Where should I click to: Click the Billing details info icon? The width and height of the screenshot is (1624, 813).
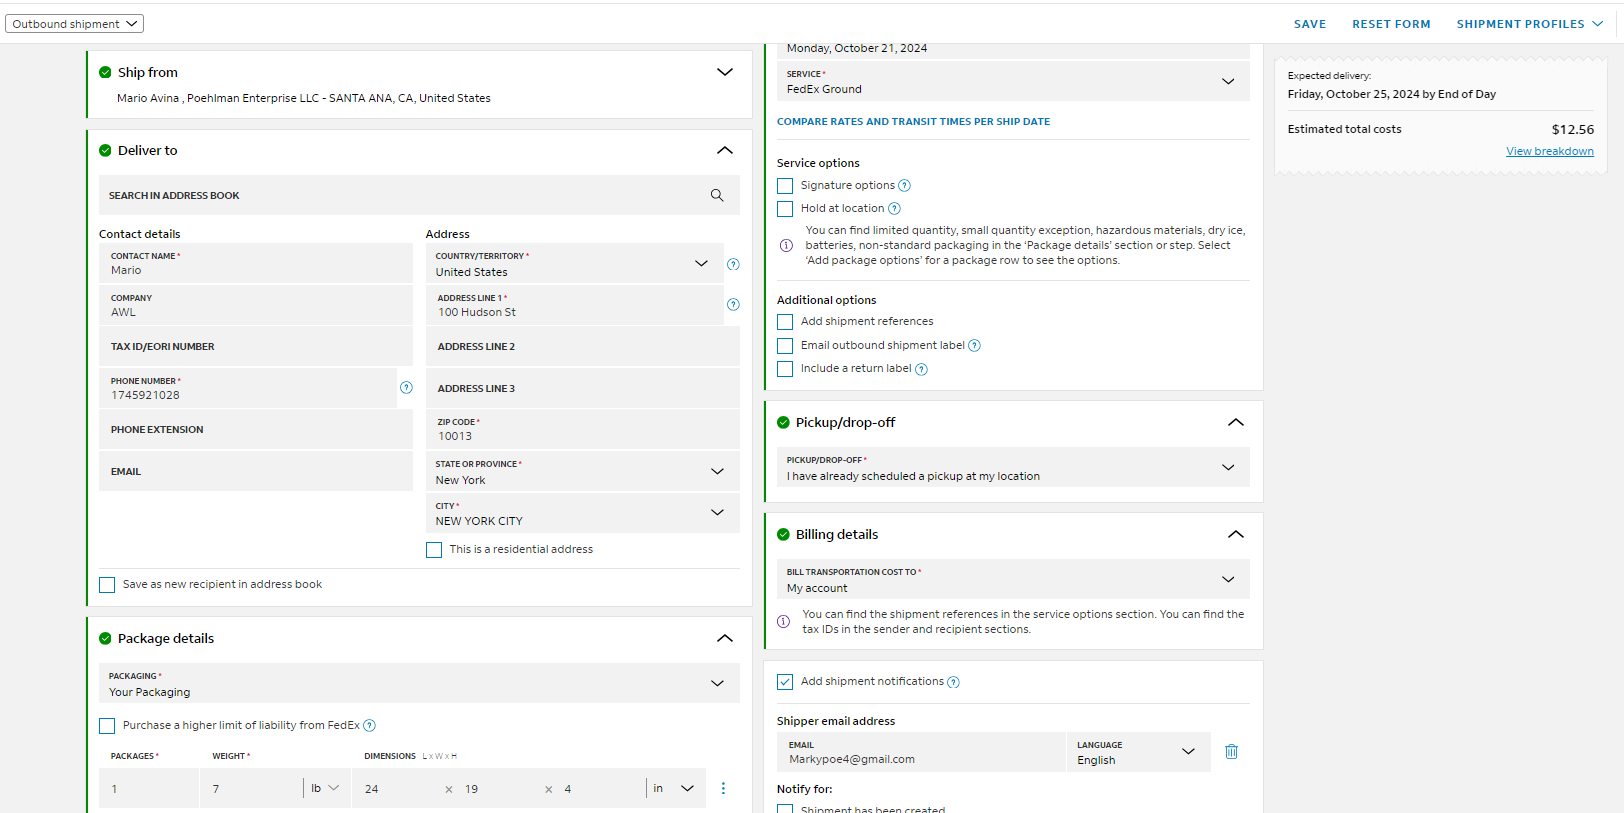tap(783, 621)
